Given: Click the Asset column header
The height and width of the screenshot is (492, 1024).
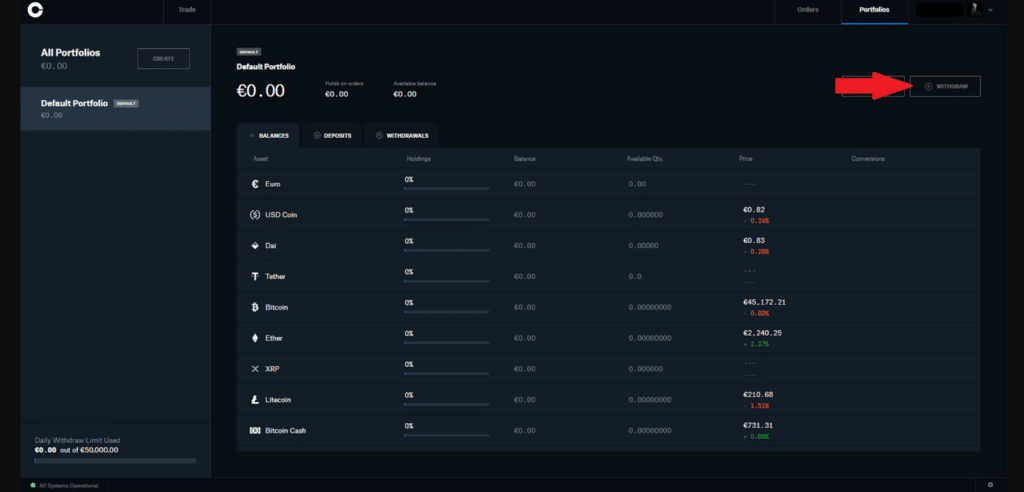Looking at the screenshot, I should click(x=260, y=159).
